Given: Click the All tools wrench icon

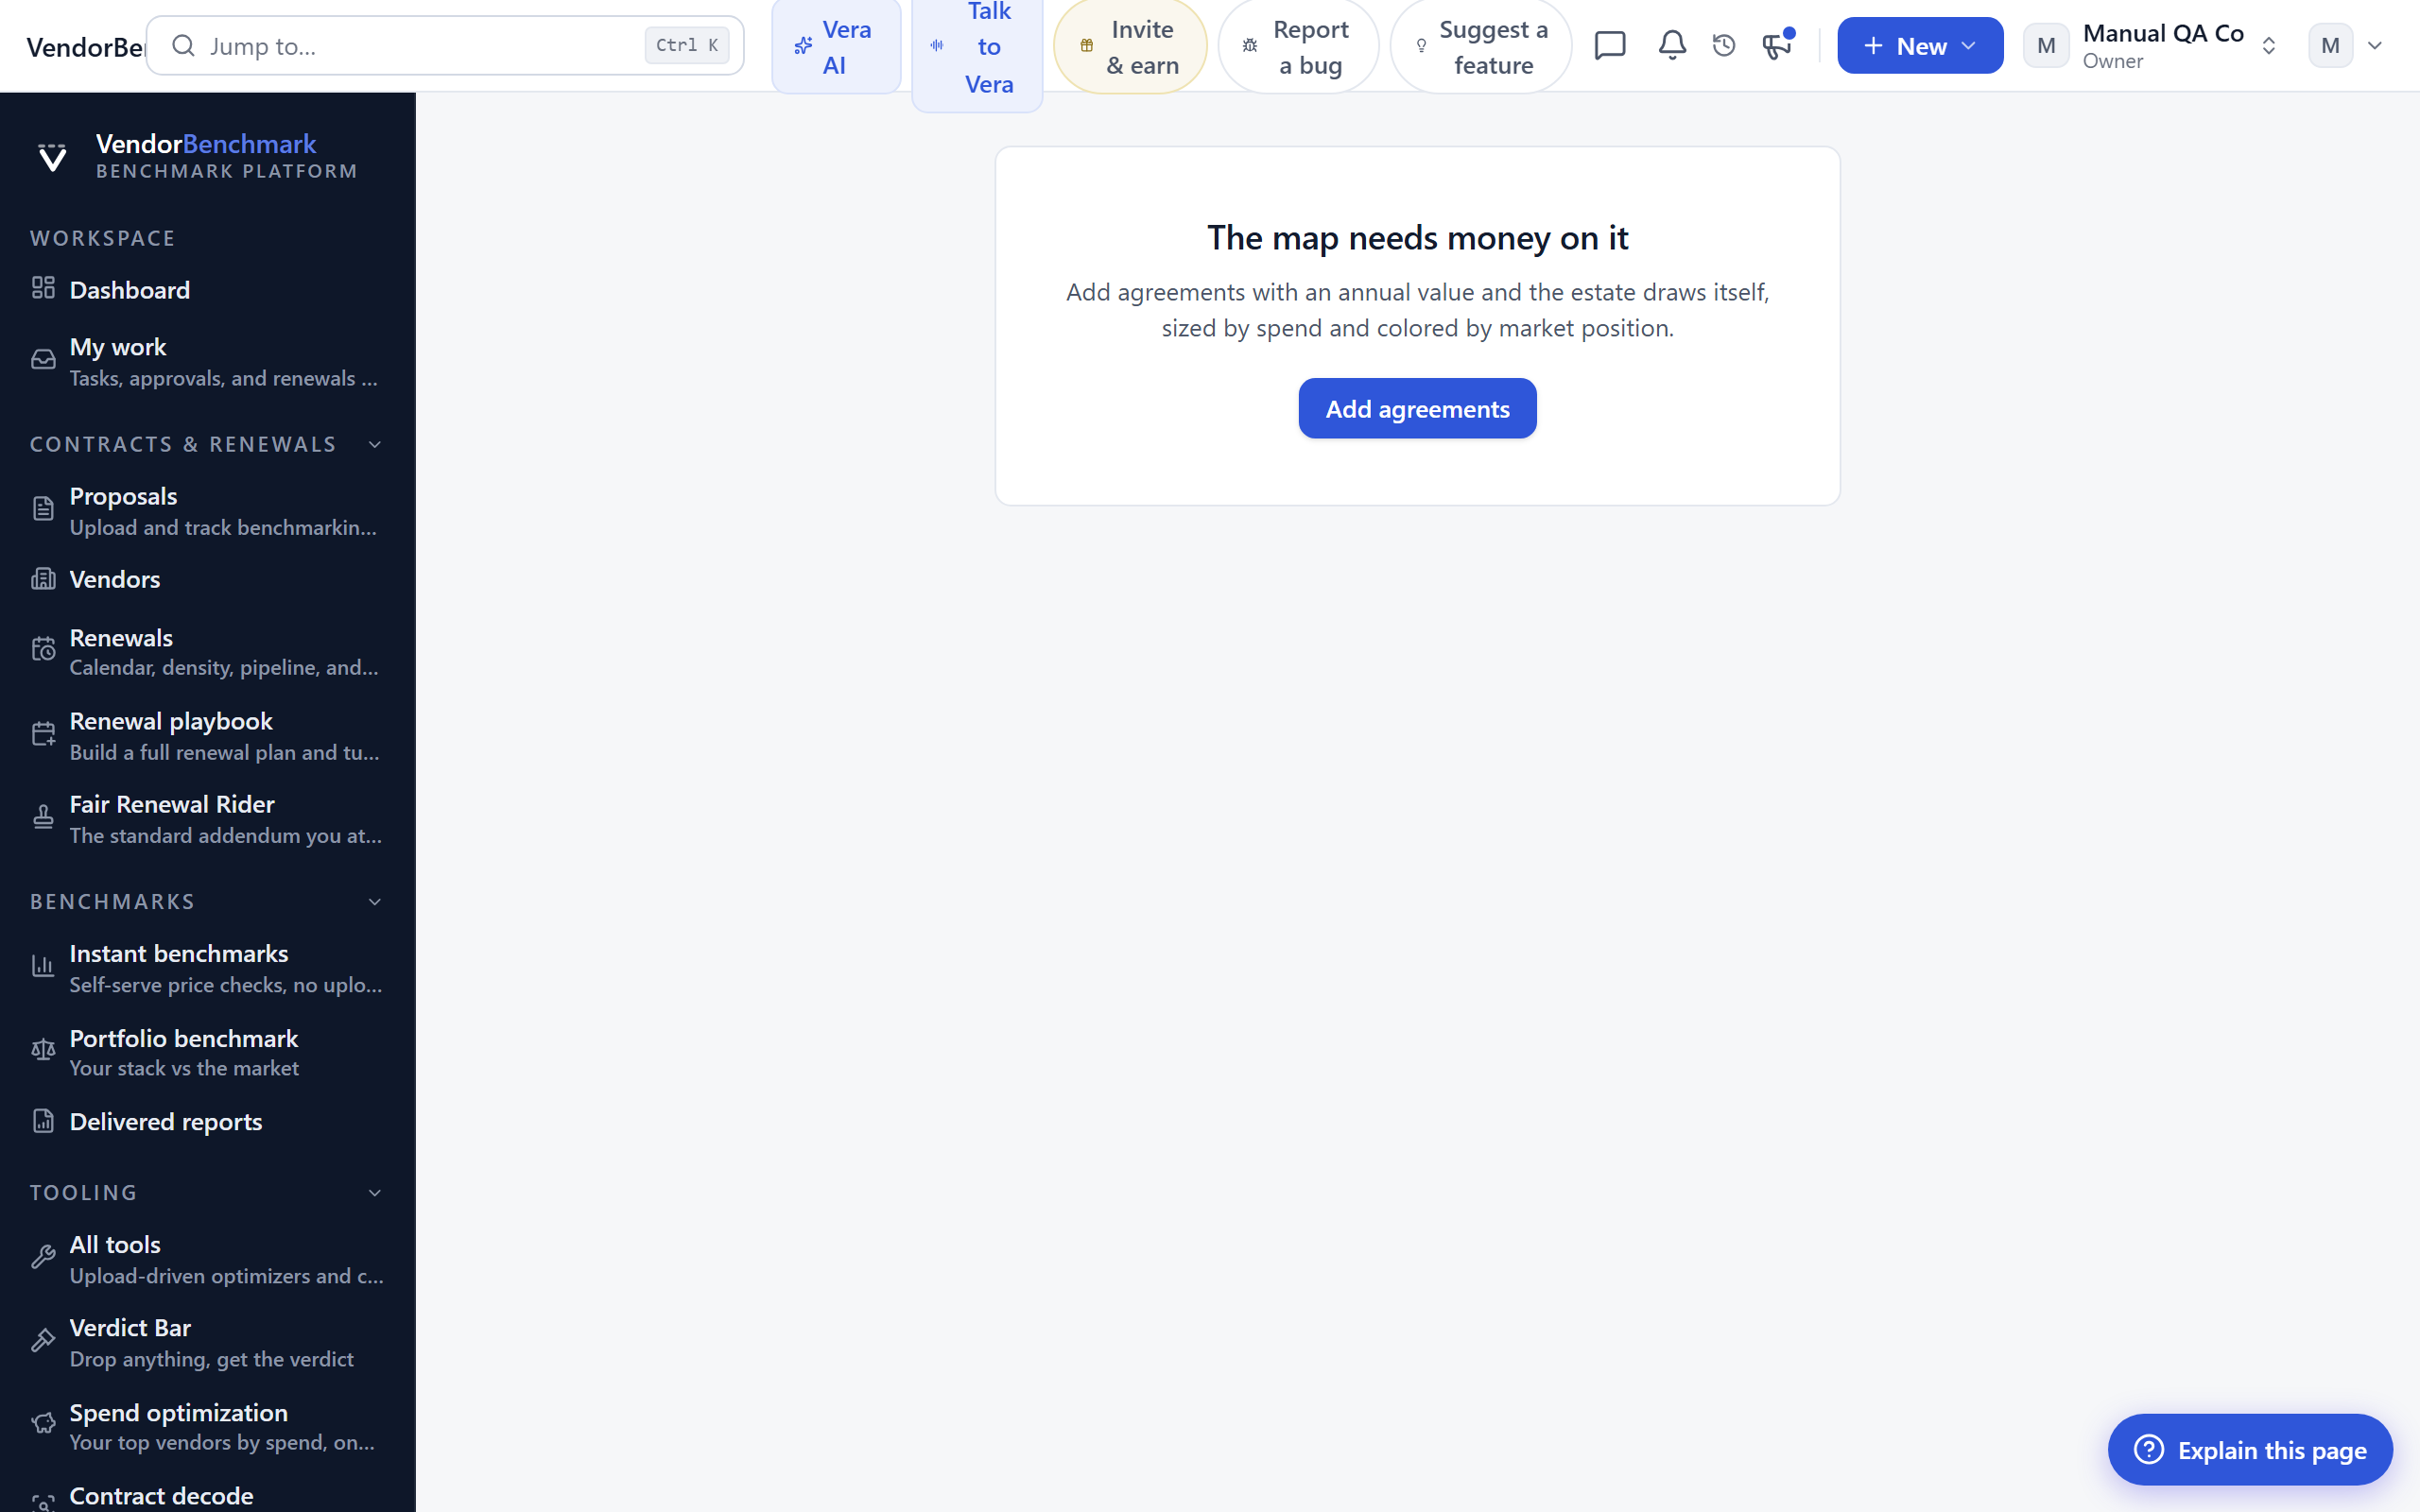Looking at the screenshot, I should pyautogui.click(x=43, y=1257).
